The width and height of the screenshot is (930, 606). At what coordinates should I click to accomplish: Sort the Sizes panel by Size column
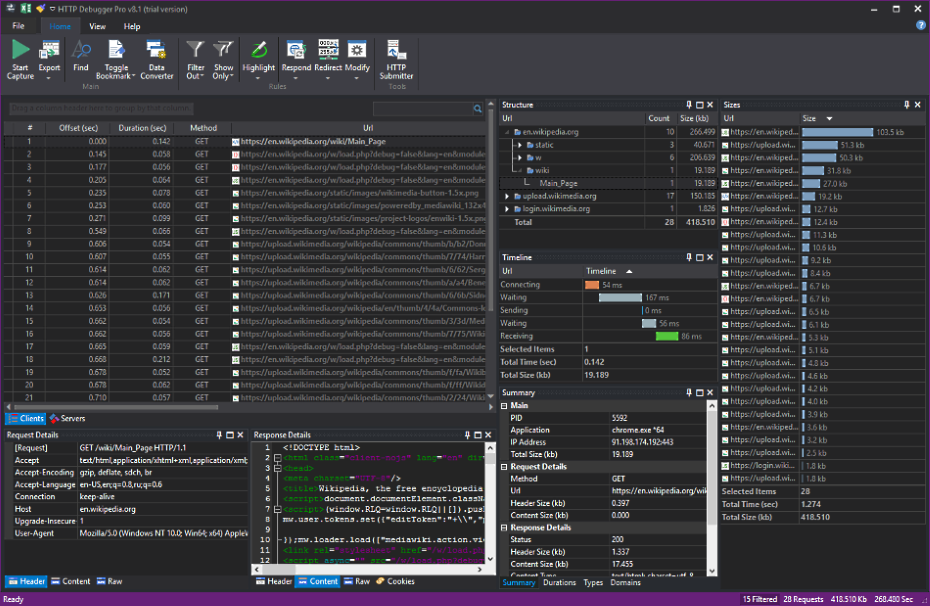tap(861, 119)
